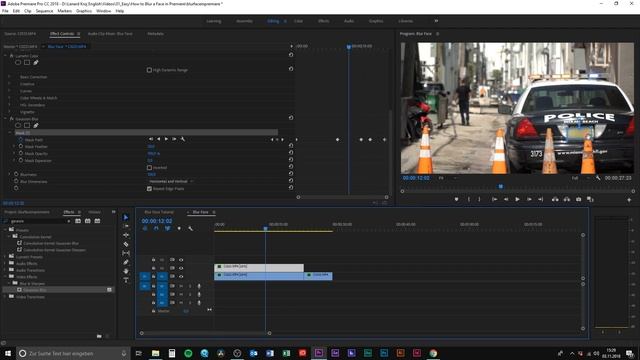Viewport: 640px width, 360px height.
Task: Click Export Frame camera icon
Action: tap(578, 199)
